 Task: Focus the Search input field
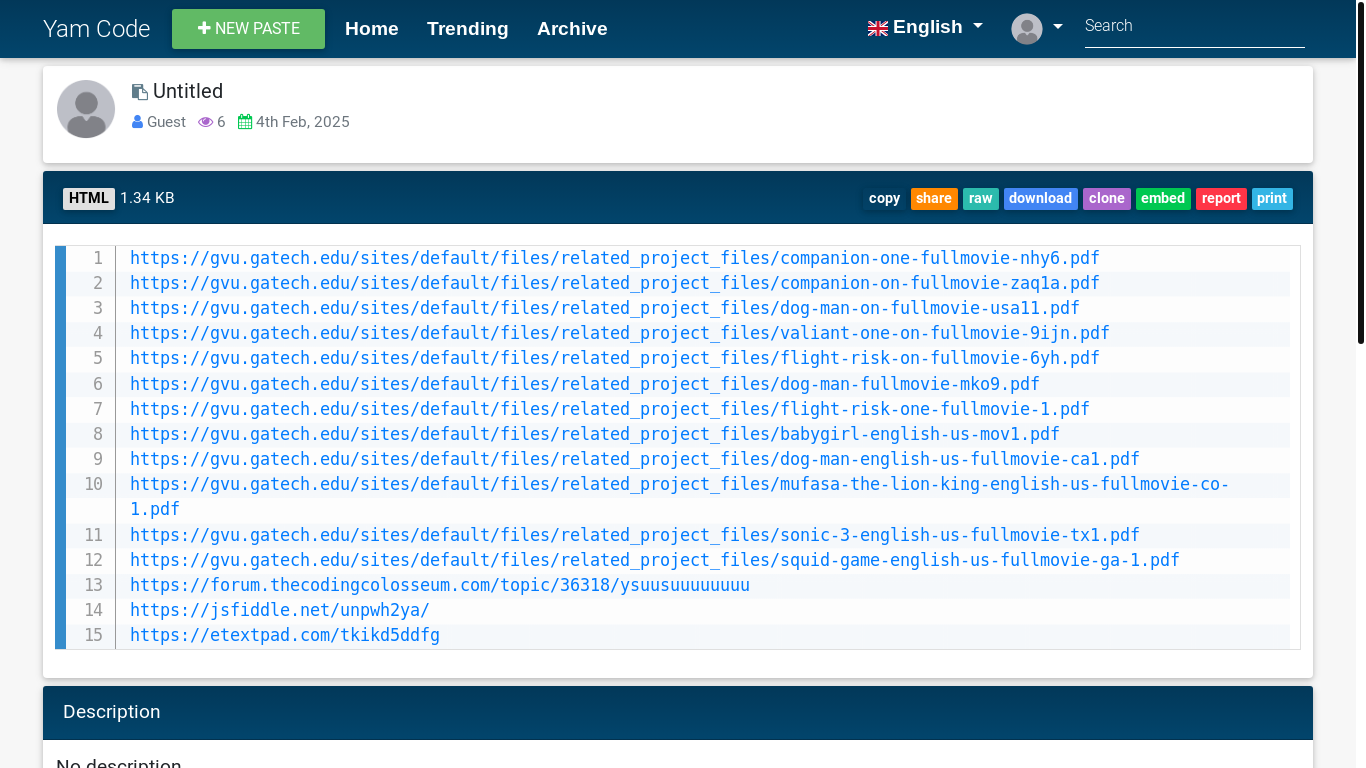[x=1195, y=27]
